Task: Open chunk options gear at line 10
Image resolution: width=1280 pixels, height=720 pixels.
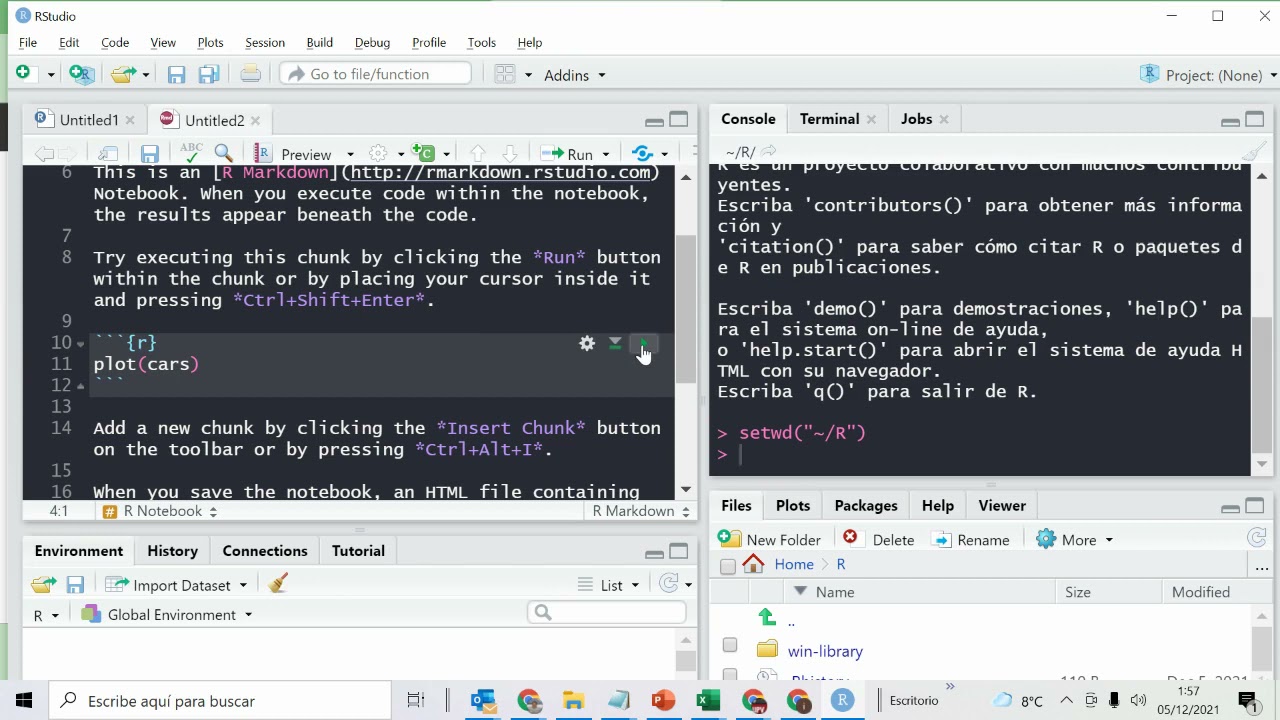Action: (587, 343)
